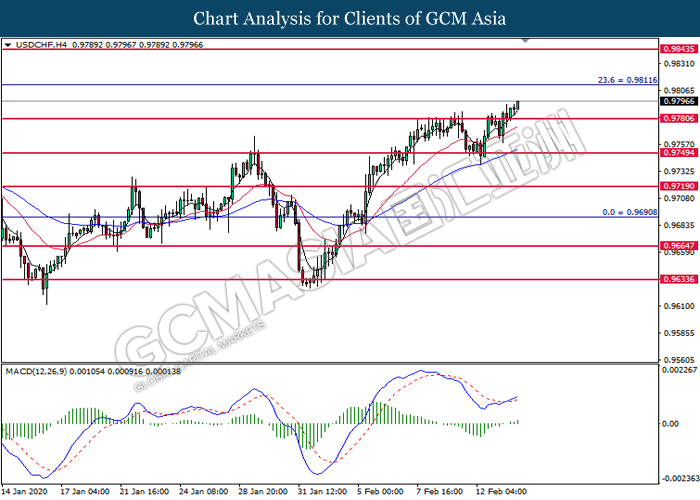Click the 0.96647 support price tag

point(675,245)
